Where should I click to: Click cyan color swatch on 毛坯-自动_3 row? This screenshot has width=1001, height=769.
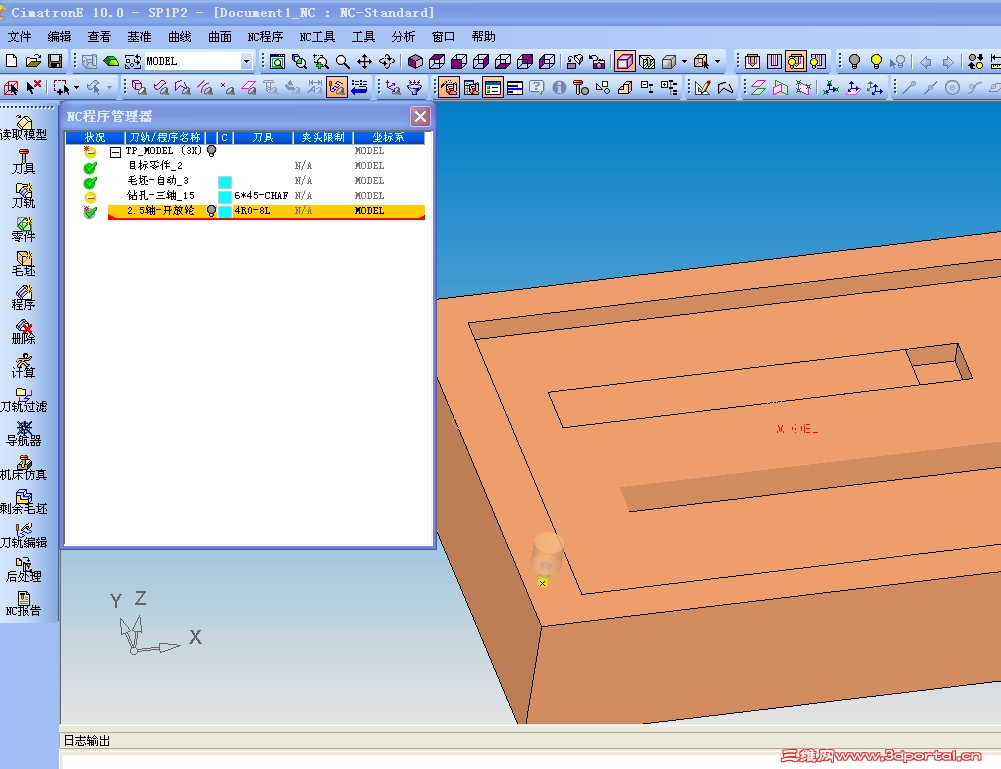tap(225, 181)
